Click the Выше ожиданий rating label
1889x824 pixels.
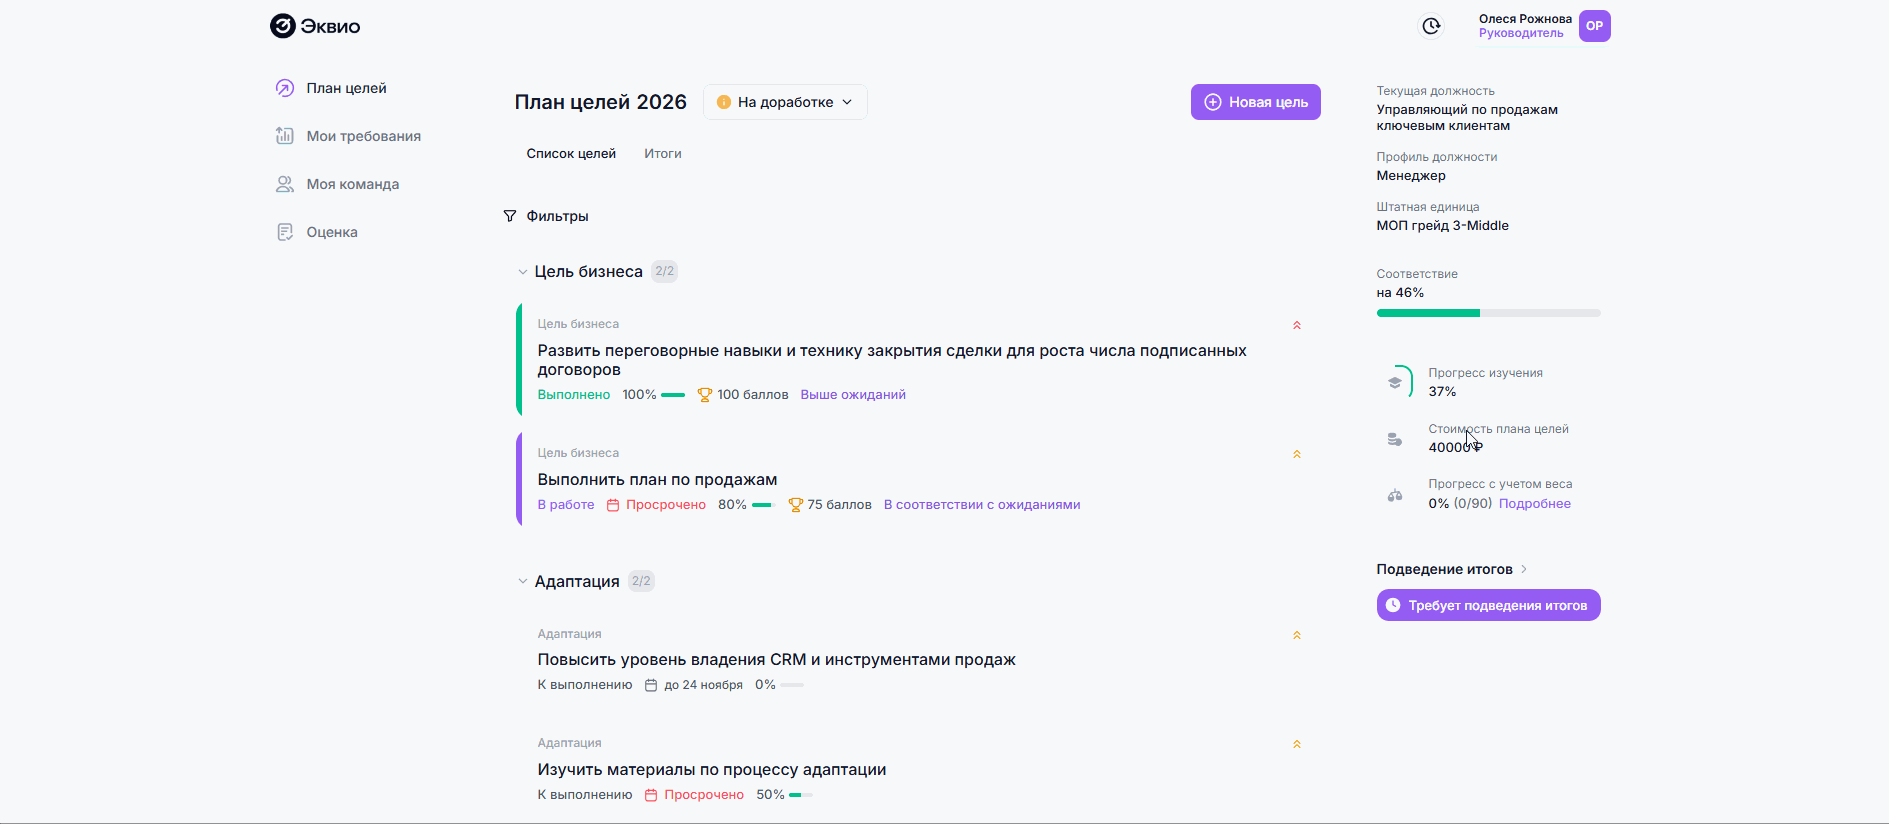point(853,395)
